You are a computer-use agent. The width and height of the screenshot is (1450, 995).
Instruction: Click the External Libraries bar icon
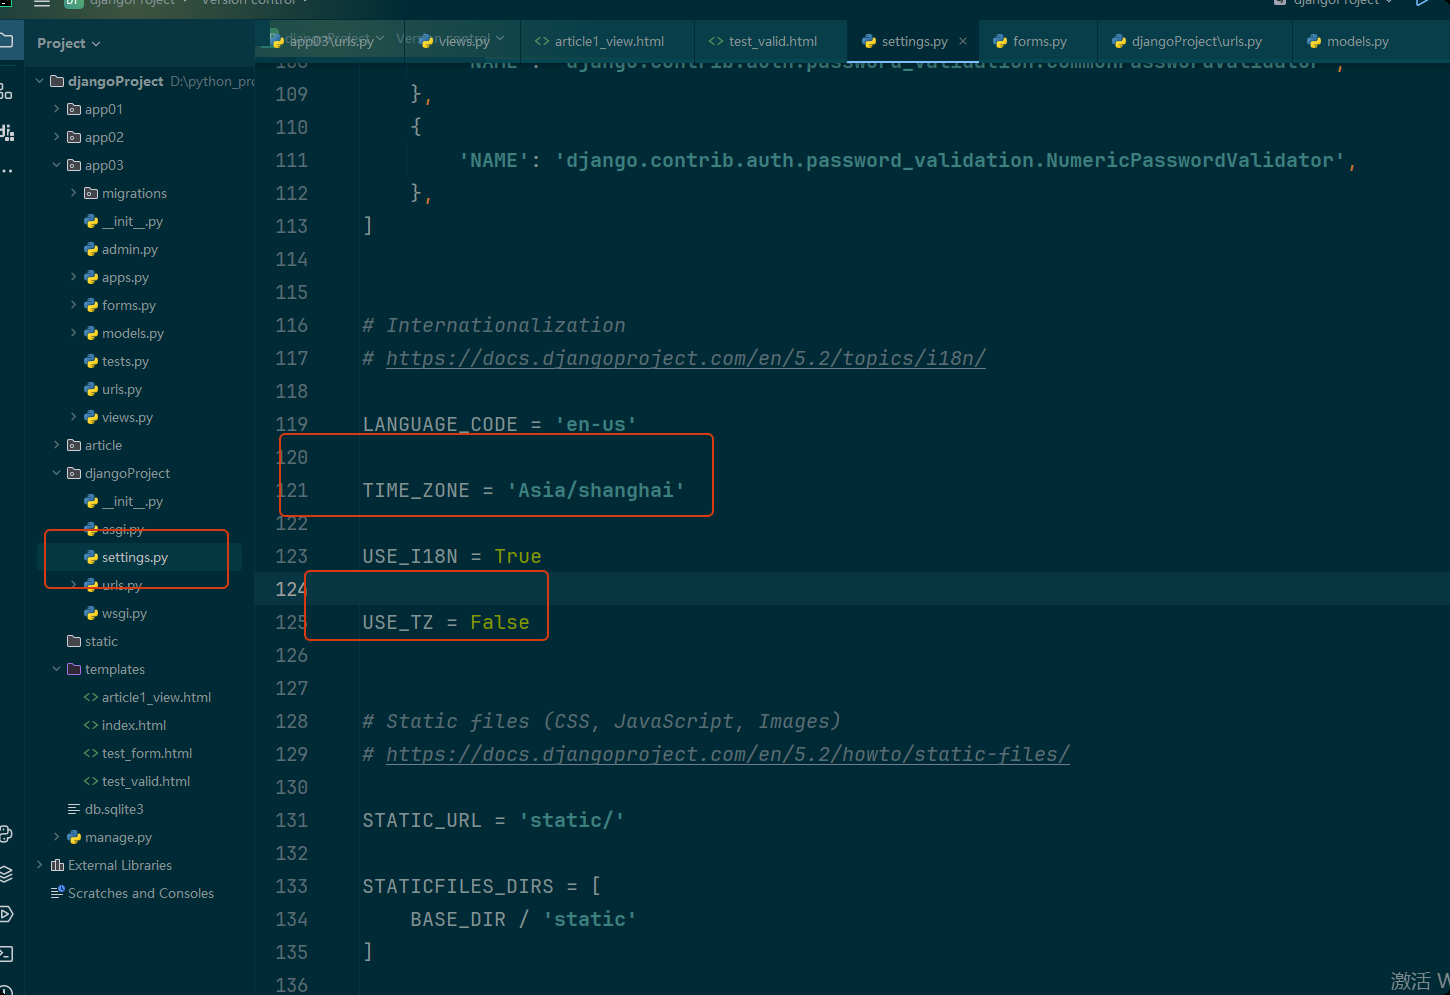click(x=57, y=865)
